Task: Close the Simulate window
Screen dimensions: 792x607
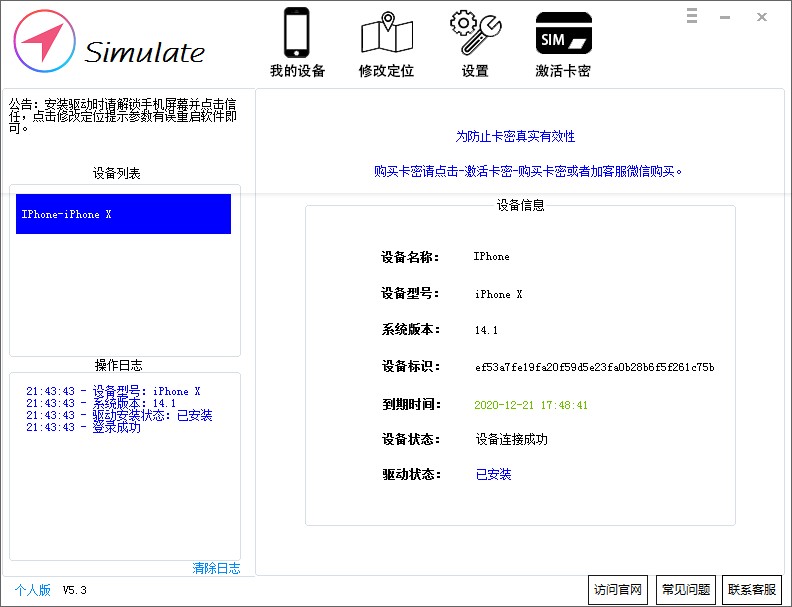Action: (x=762, y=17)
